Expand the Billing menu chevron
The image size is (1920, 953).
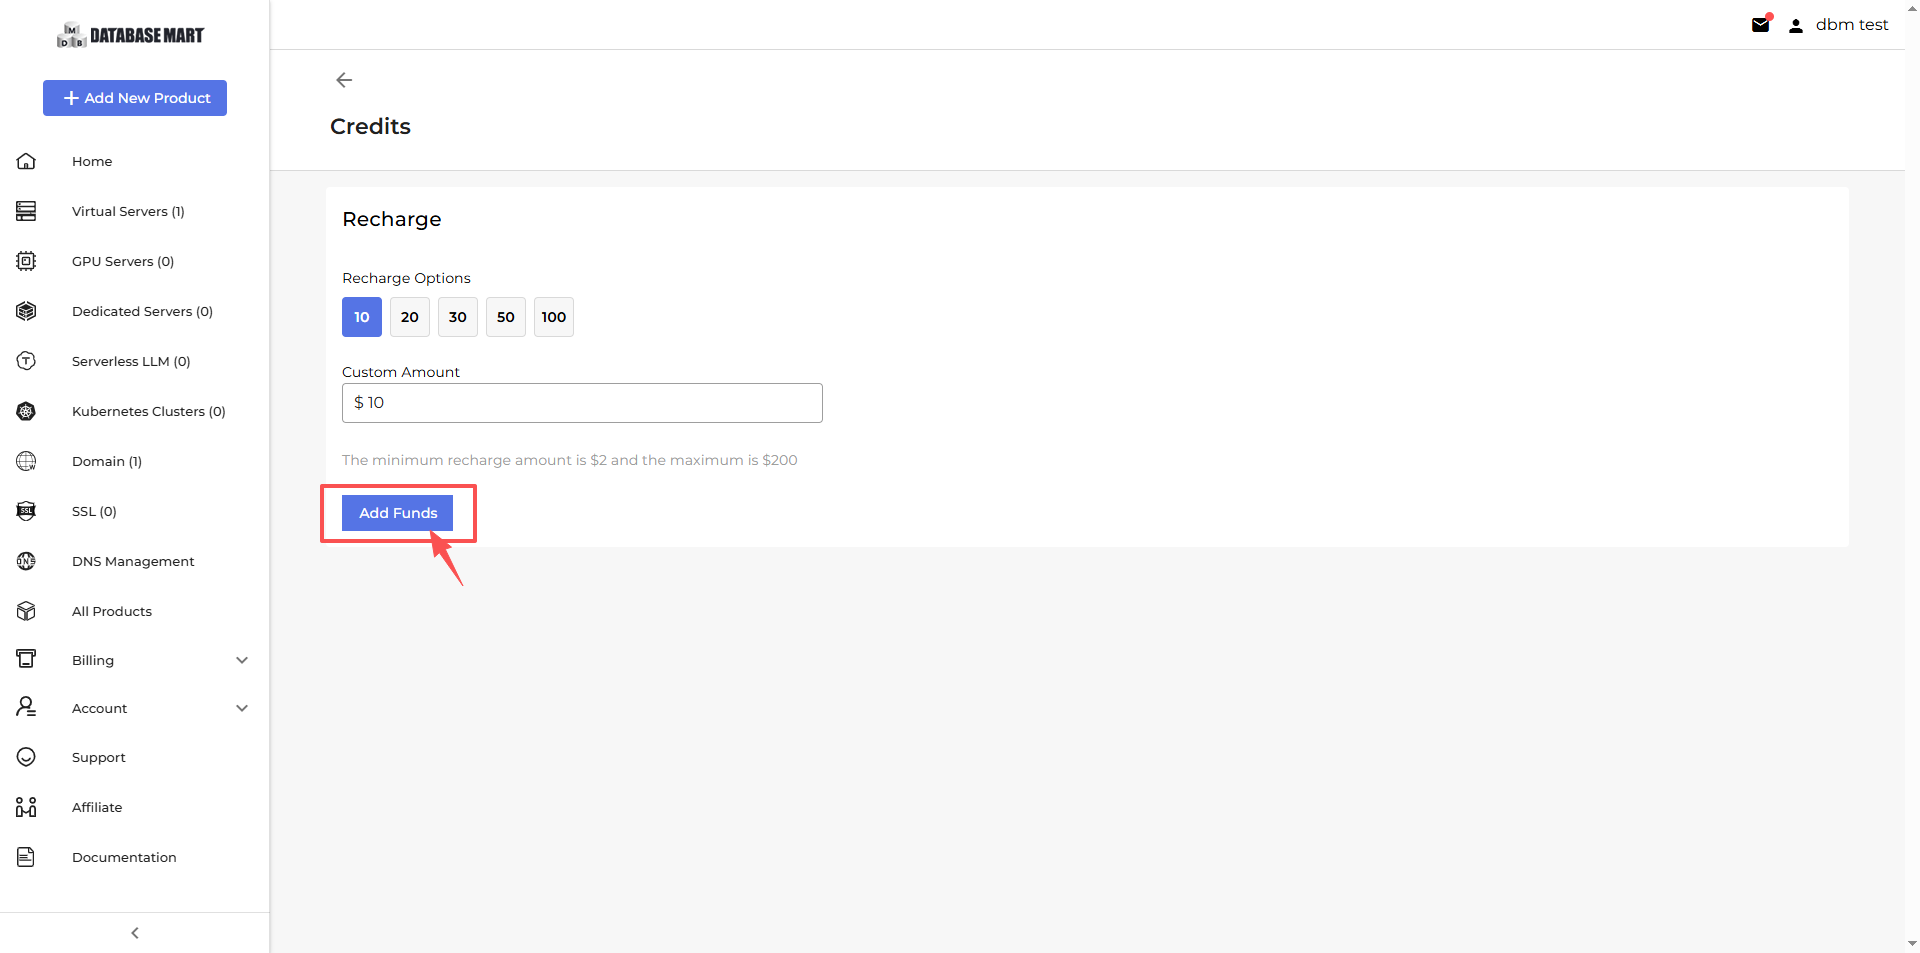click(x=242, y=660)
